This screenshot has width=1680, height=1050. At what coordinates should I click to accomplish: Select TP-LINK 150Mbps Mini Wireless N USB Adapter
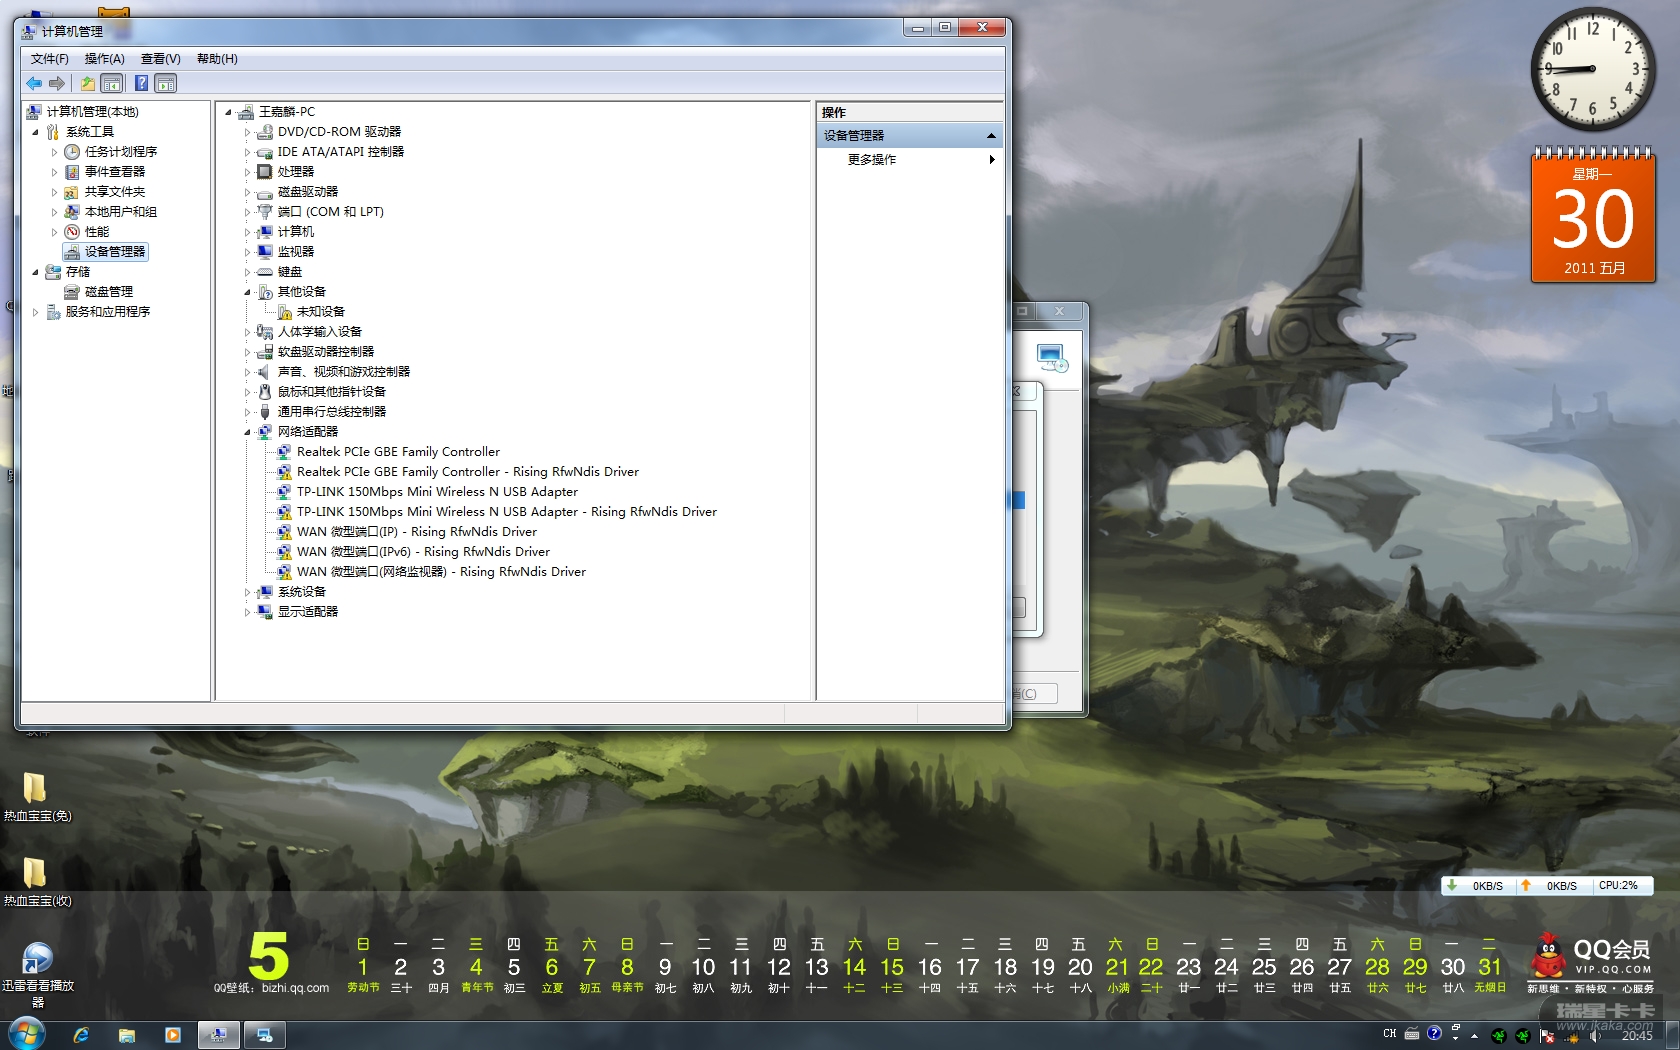(437, 492)
